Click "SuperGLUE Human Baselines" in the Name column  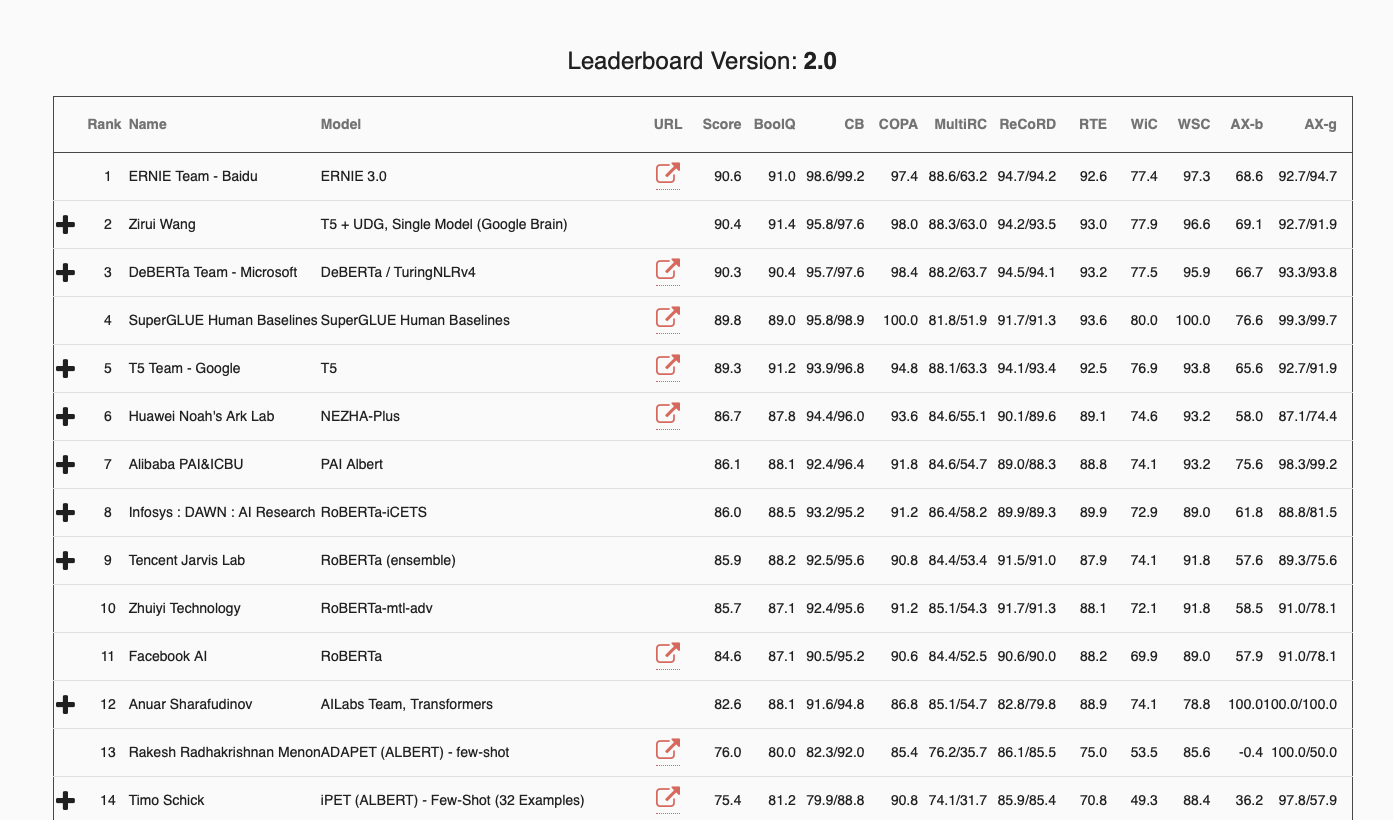point(223,320)
